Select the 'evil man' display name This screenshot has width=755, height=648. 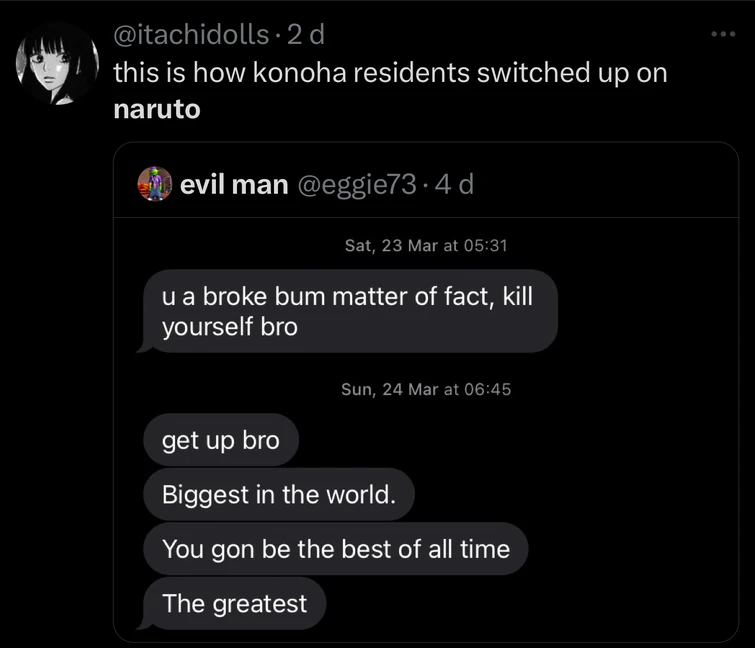click(234, 185)
